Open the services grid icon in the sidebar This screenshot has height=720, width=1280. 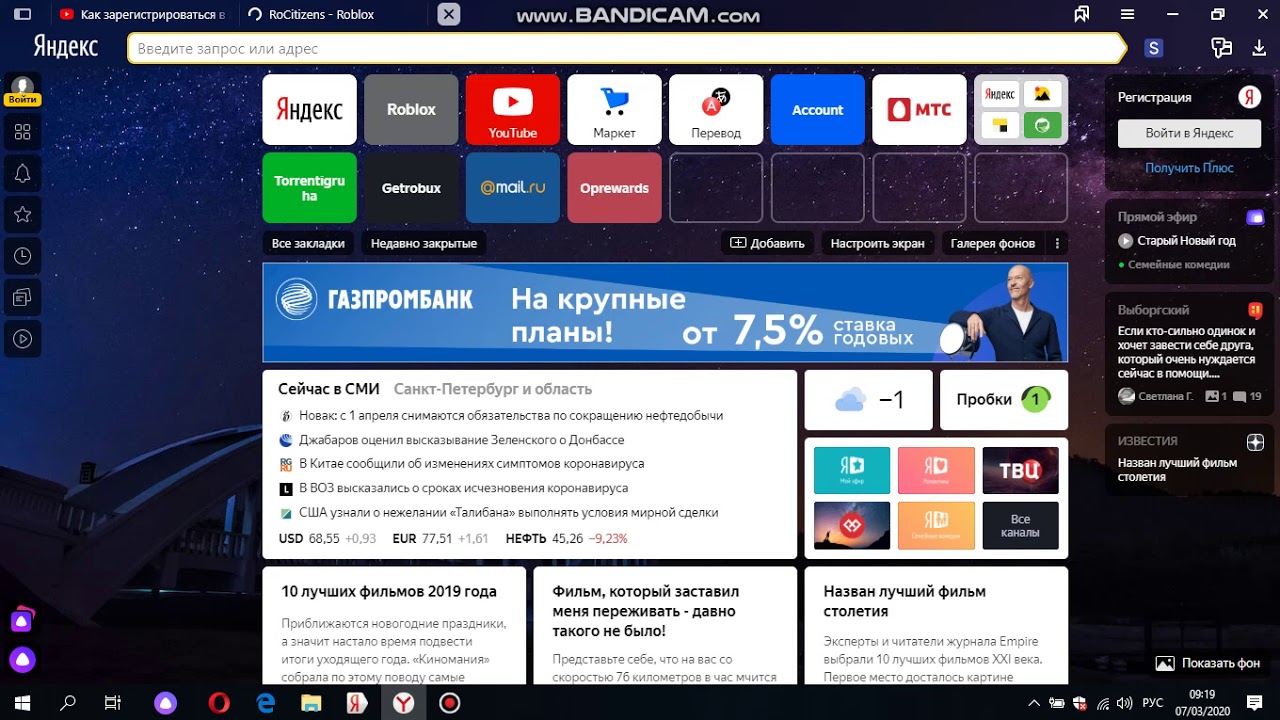22,132
